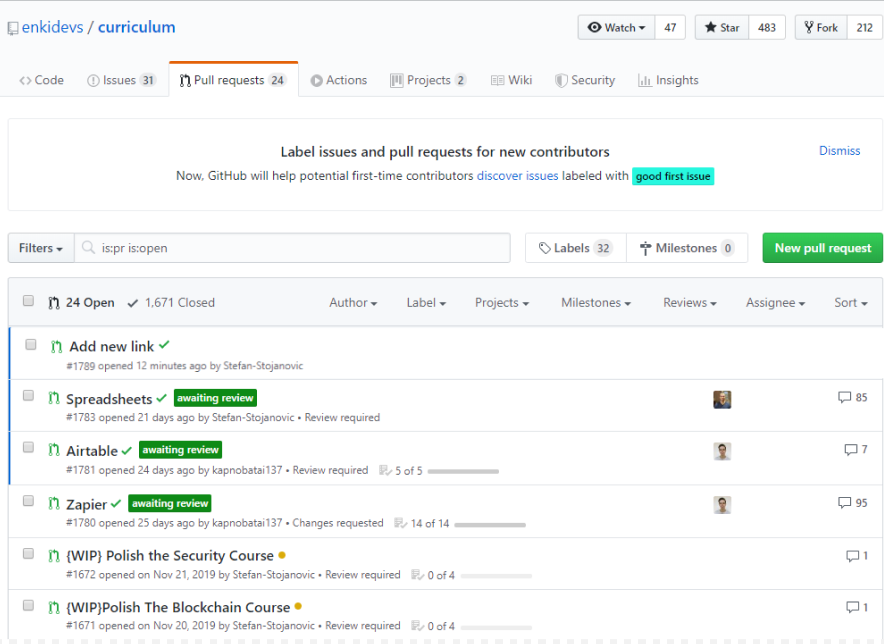Expand the Author filter menu
Viewport: 884px width, 644px height.
click(x=353, y=303)
